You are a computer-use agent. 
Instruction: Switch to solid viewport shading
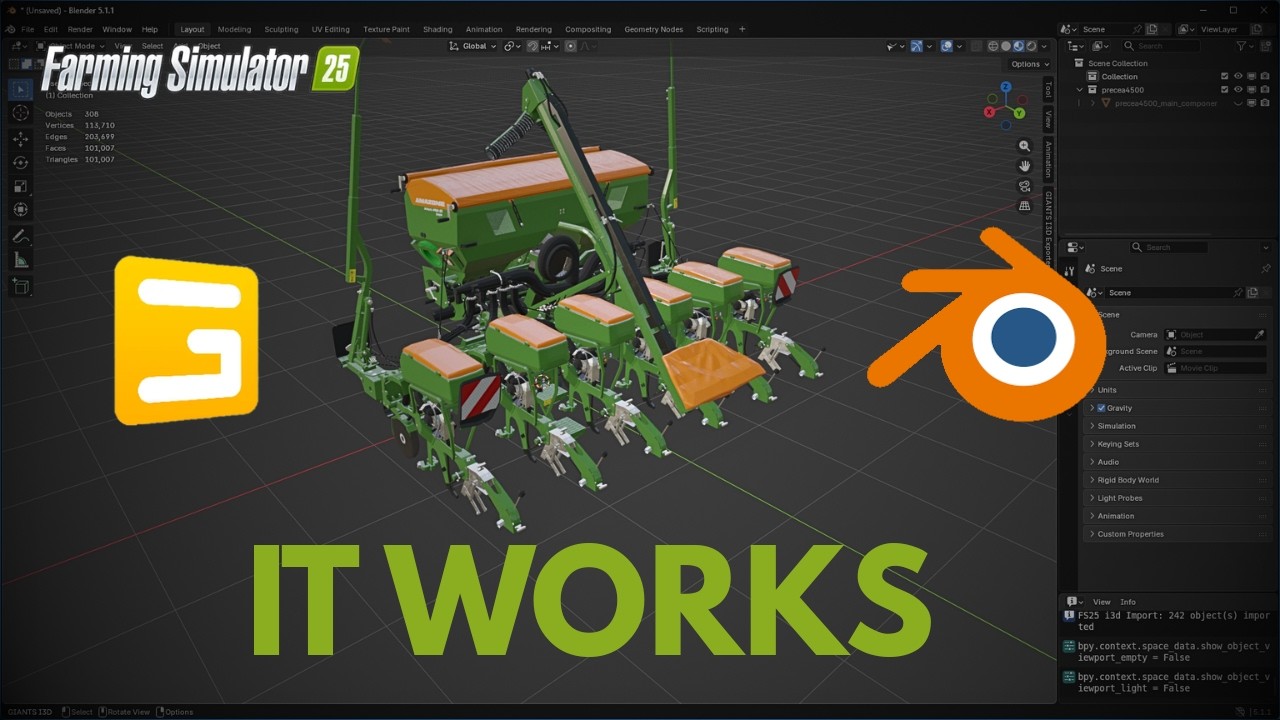[1005, 46]
